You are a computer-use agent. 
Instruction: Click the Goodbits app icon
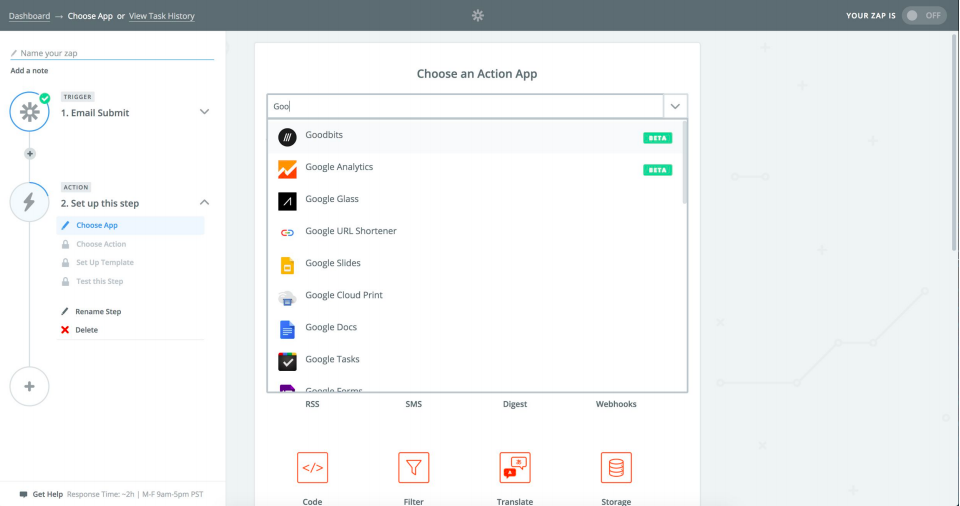[x=287, y=137]
